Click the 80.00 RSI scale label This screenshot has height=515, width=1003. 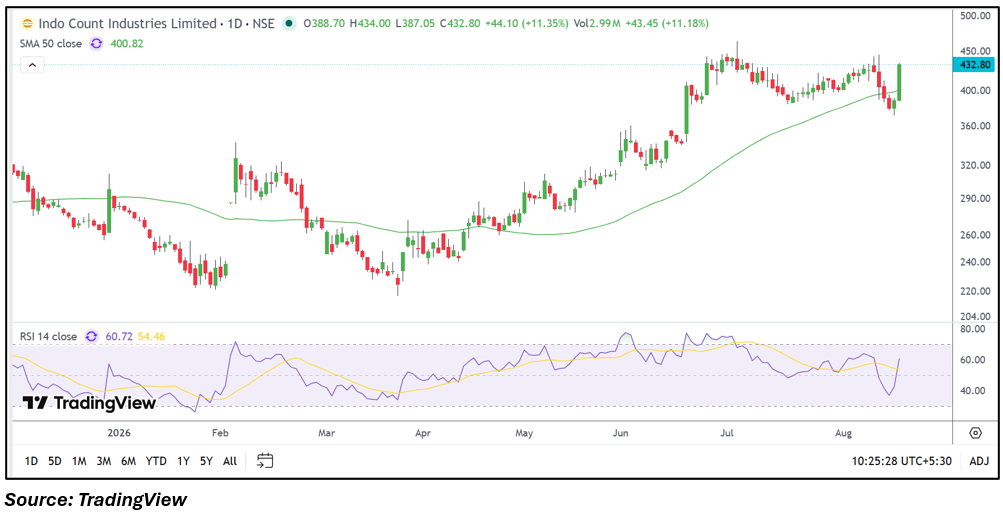pos(974,329)
